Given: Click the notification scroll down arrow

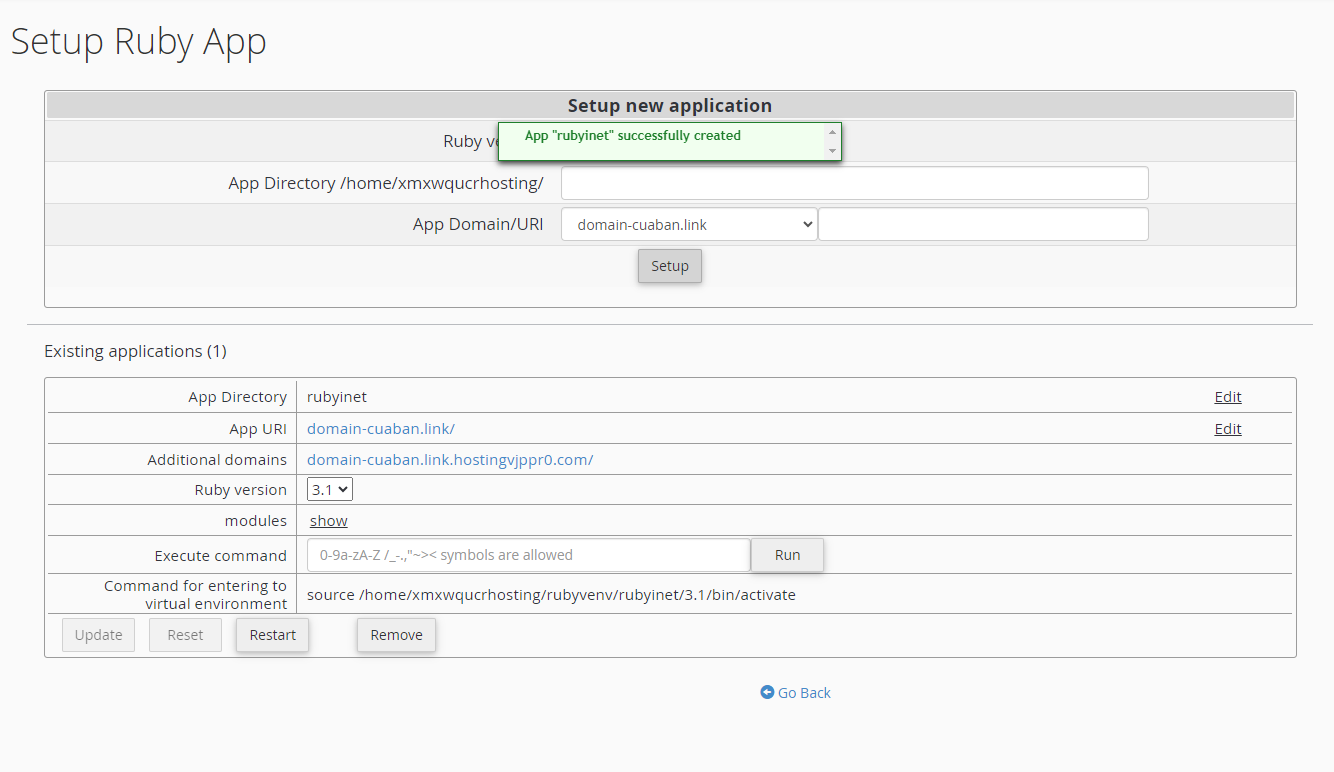Looking at the screenshot, I should point(832,151).
